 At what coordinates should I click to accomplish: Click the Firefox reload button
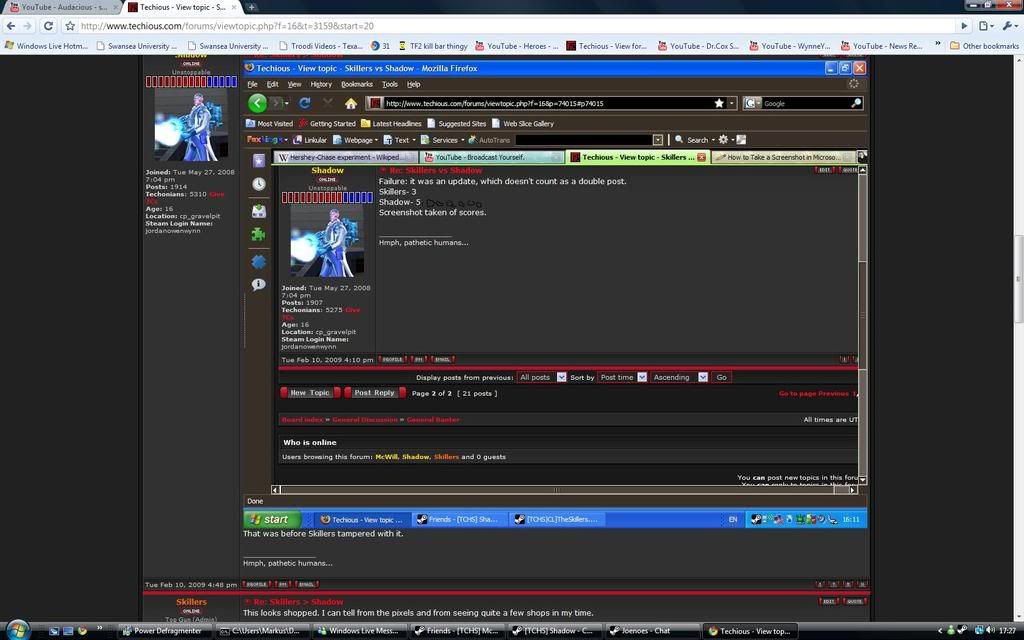(304, 103)
